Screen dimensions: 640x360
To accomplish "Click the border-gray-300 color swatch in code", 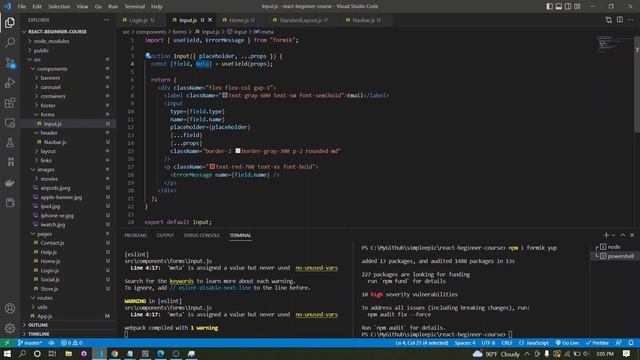I will tap(238, 151).
